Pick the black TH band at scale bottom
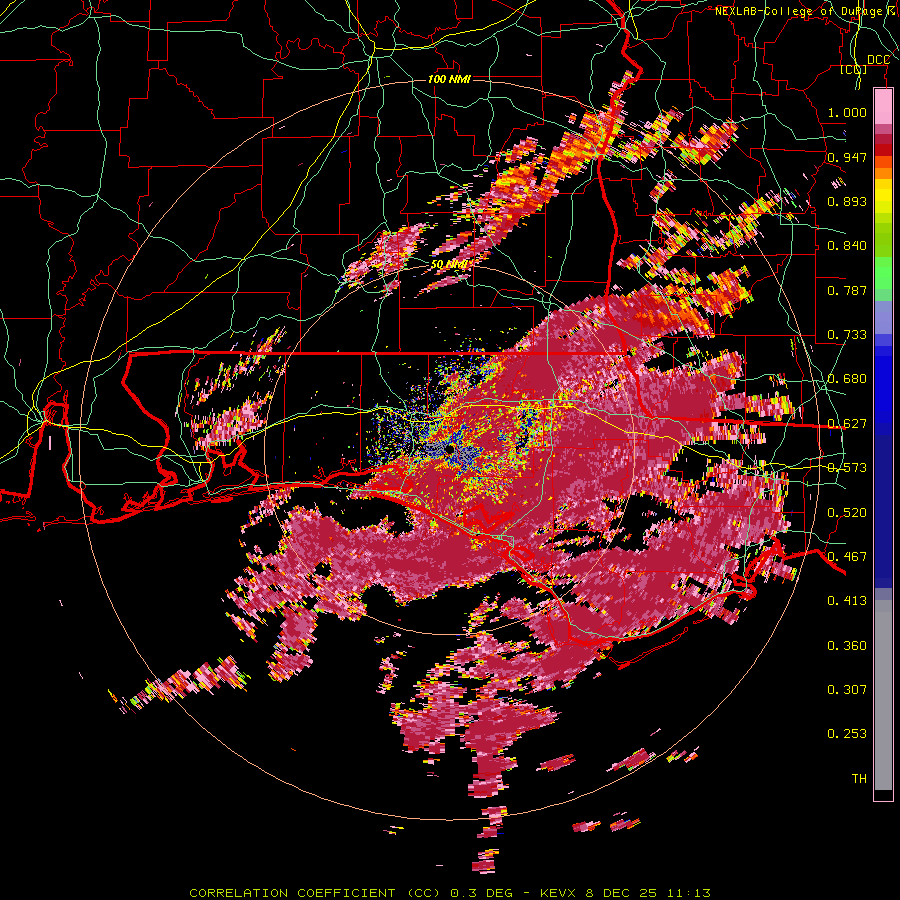Screen dimensions: 900x900 (883, 795)
